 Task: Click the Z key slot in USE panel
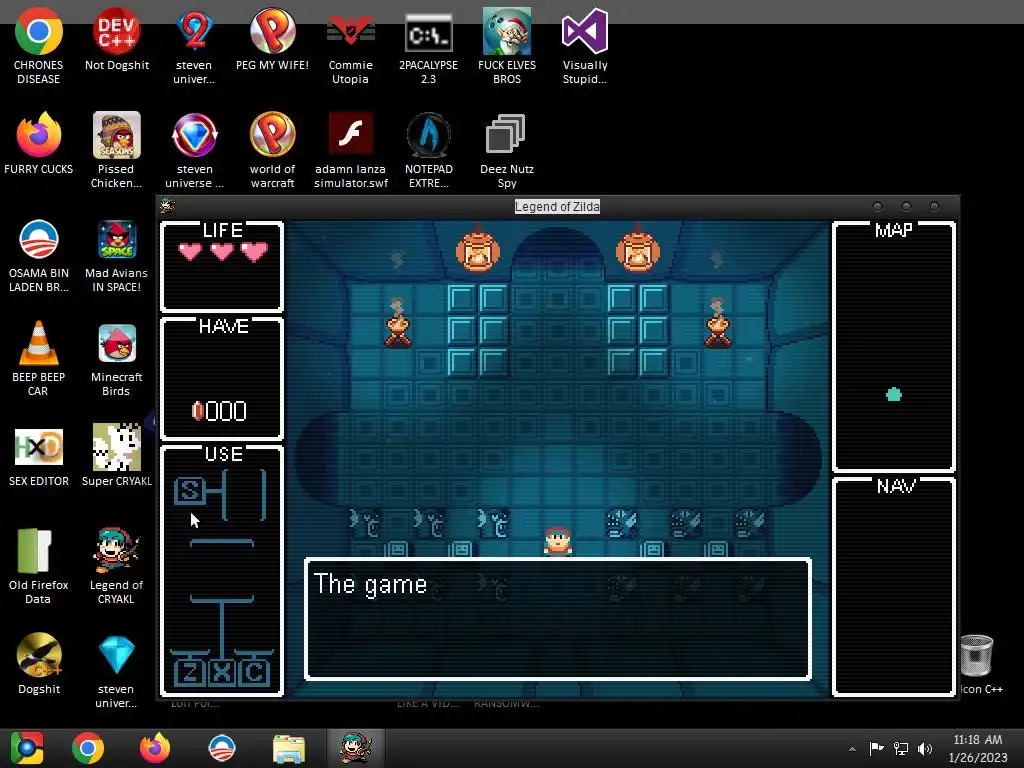point(189,671)
